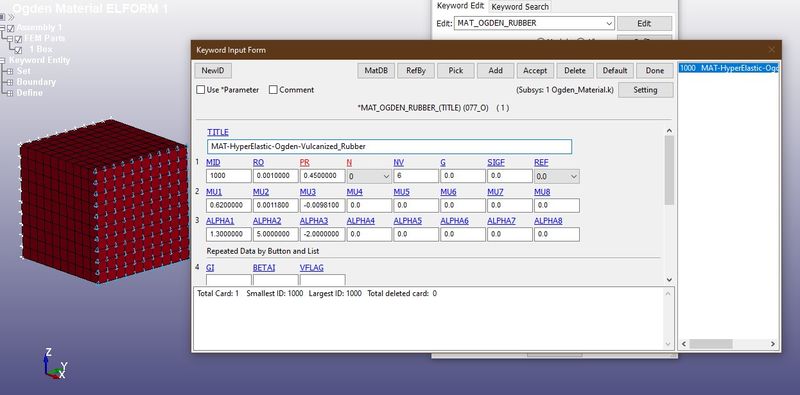
Task: Open the N dropdown
Action: coord(369,177)
